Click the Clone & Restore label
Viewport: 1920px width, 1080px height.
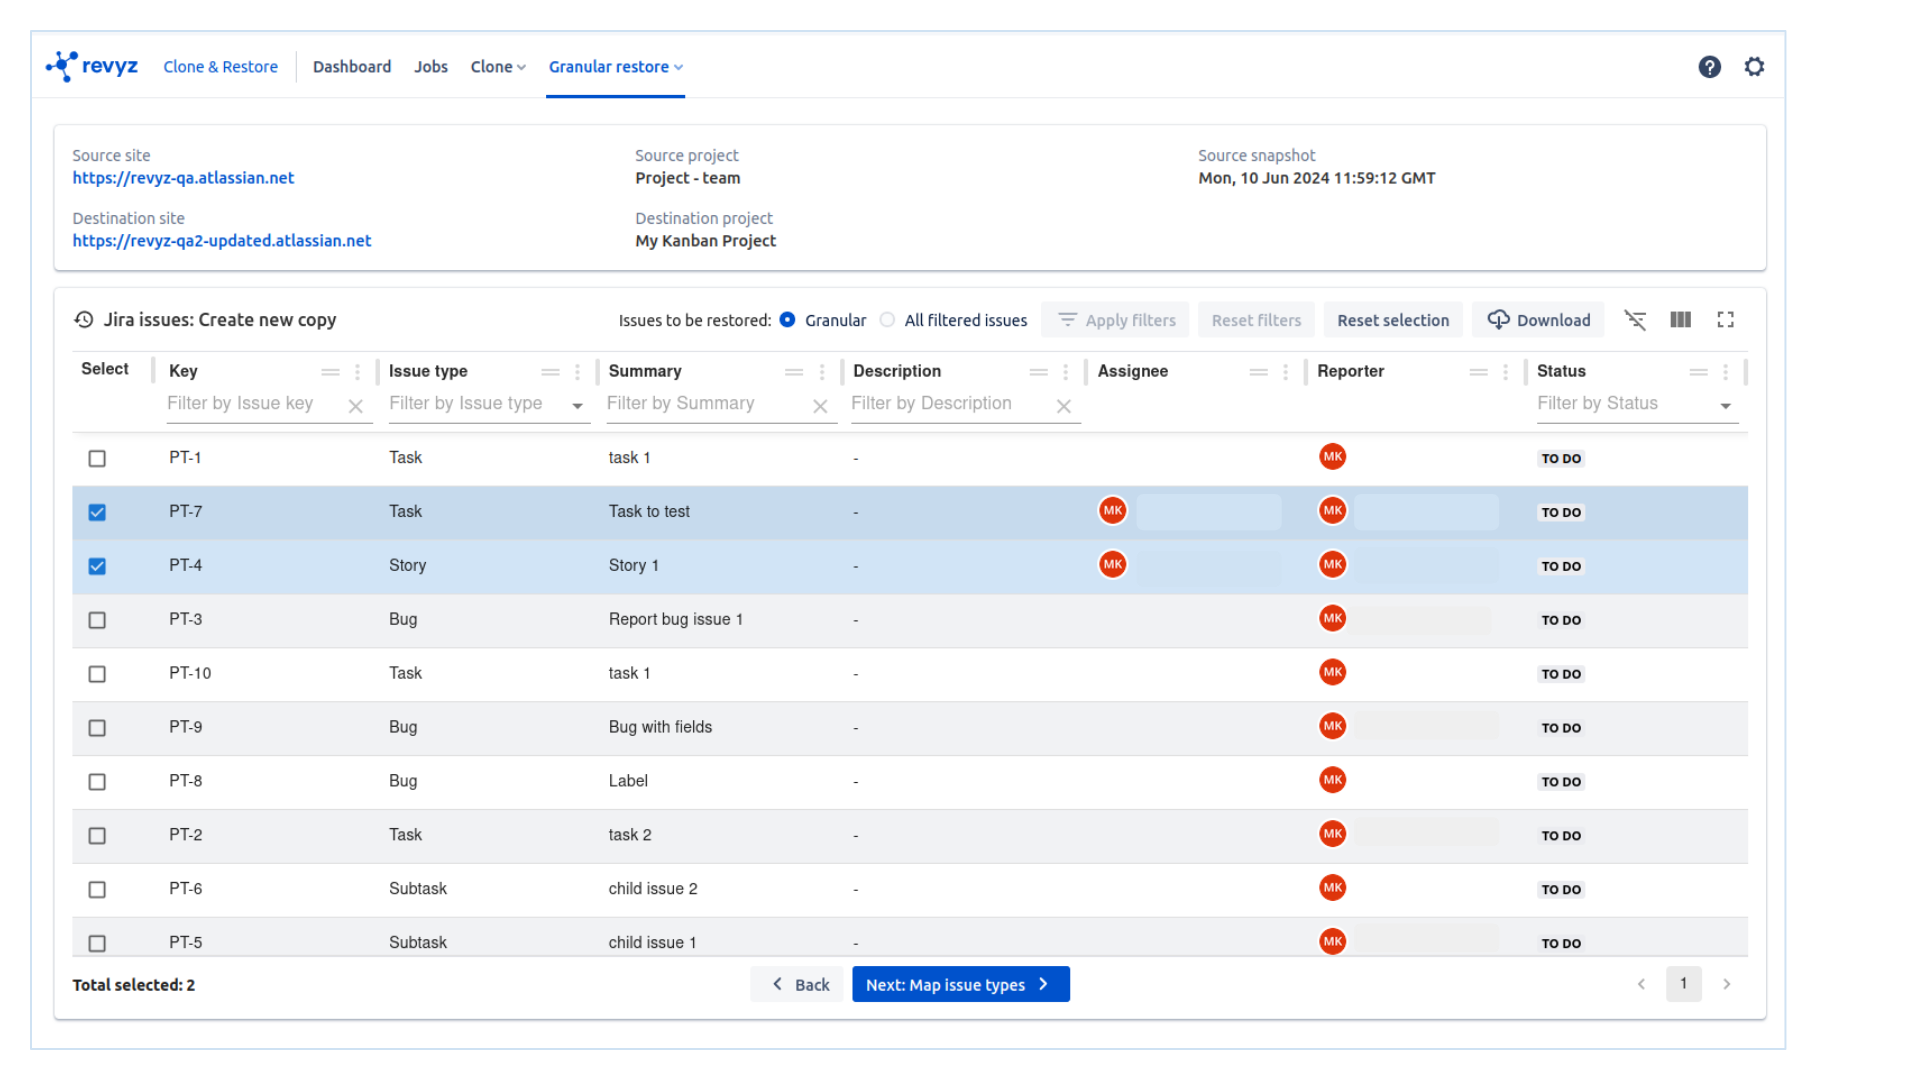point(220,67)
